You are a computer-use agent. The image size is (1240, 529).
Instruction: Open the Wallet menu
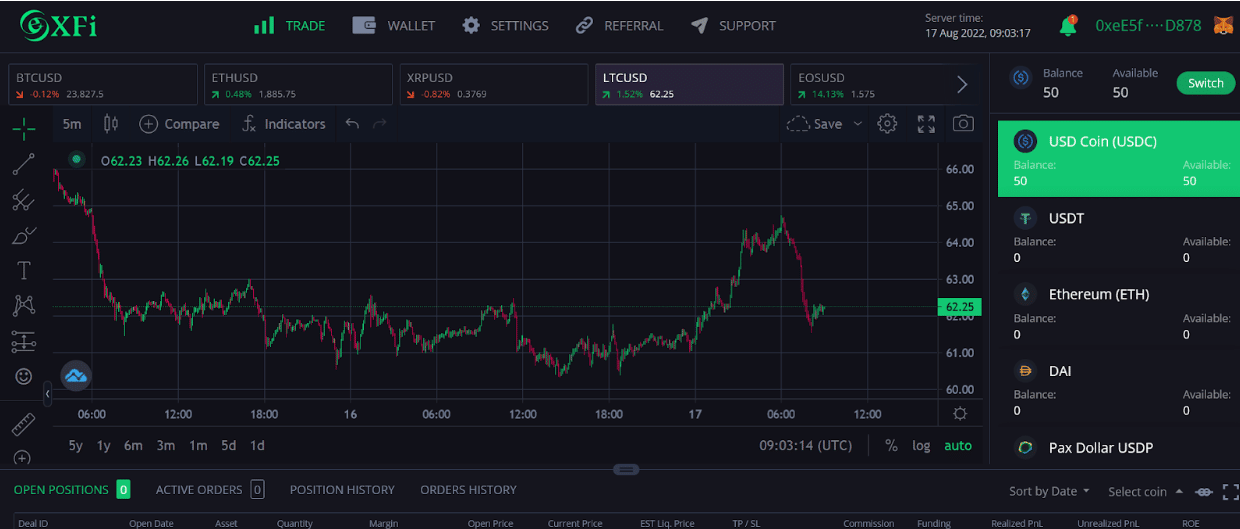(x=394, y=26)
